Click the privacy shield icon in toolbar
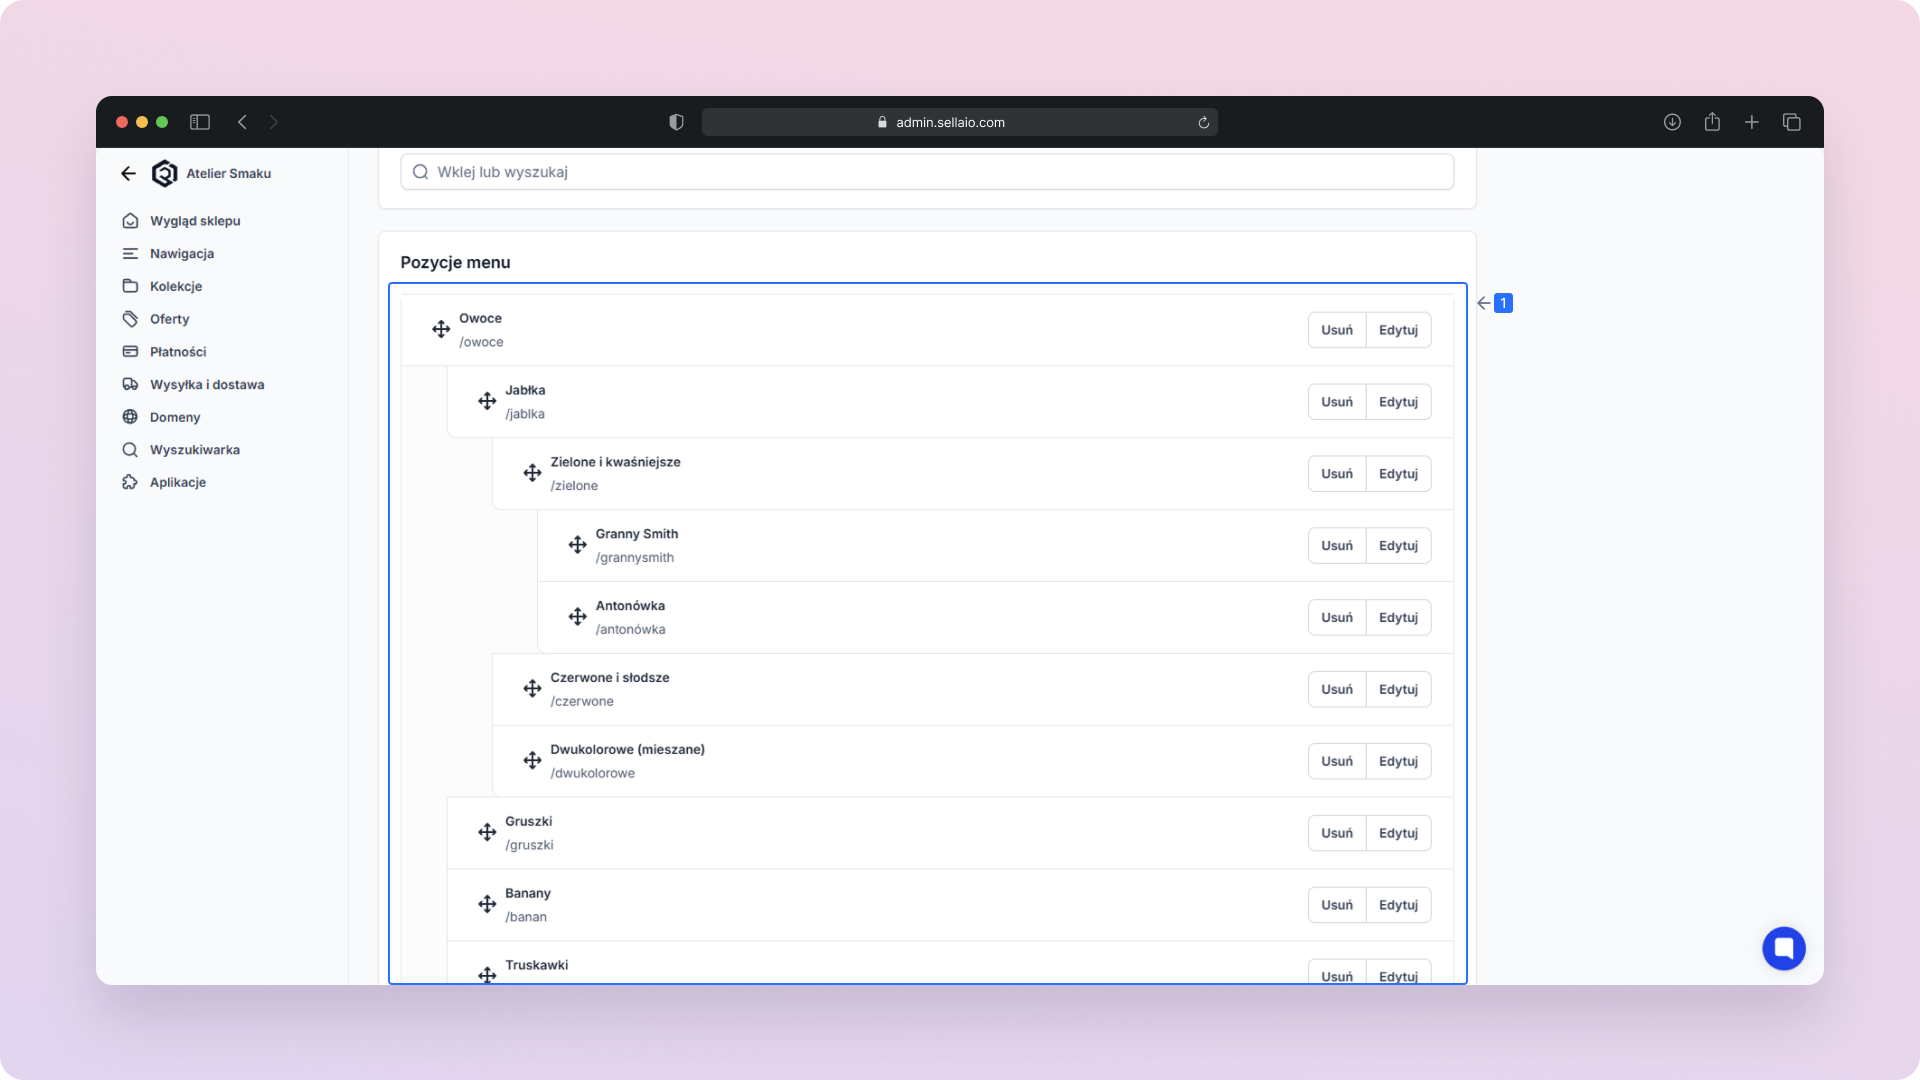This screenshot has height=1080, width=1920. (676, 122)
